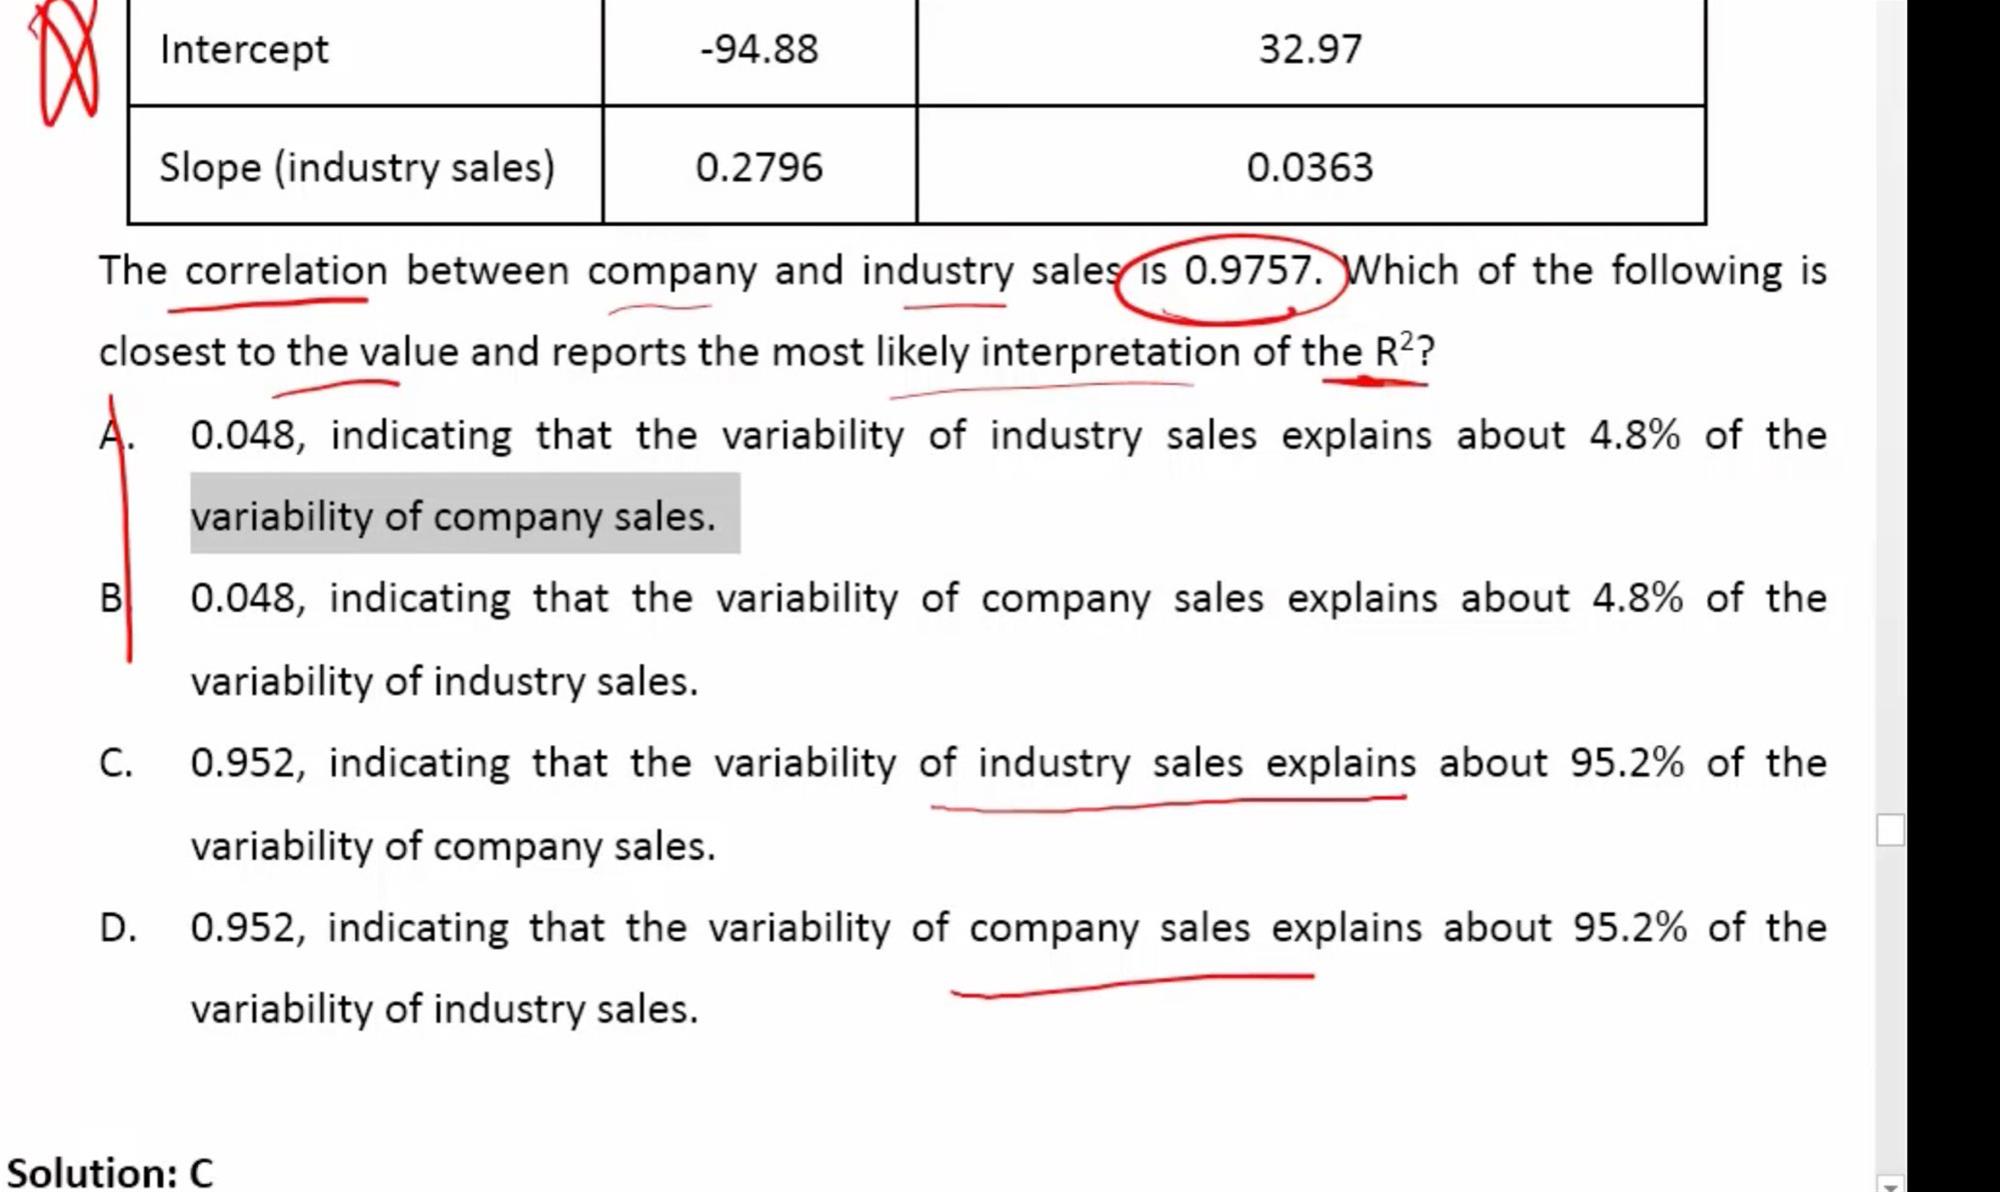The image size is (2000, 1192).
Task: Click the 32.97 table cell
Action: (x=1310, y=49)
